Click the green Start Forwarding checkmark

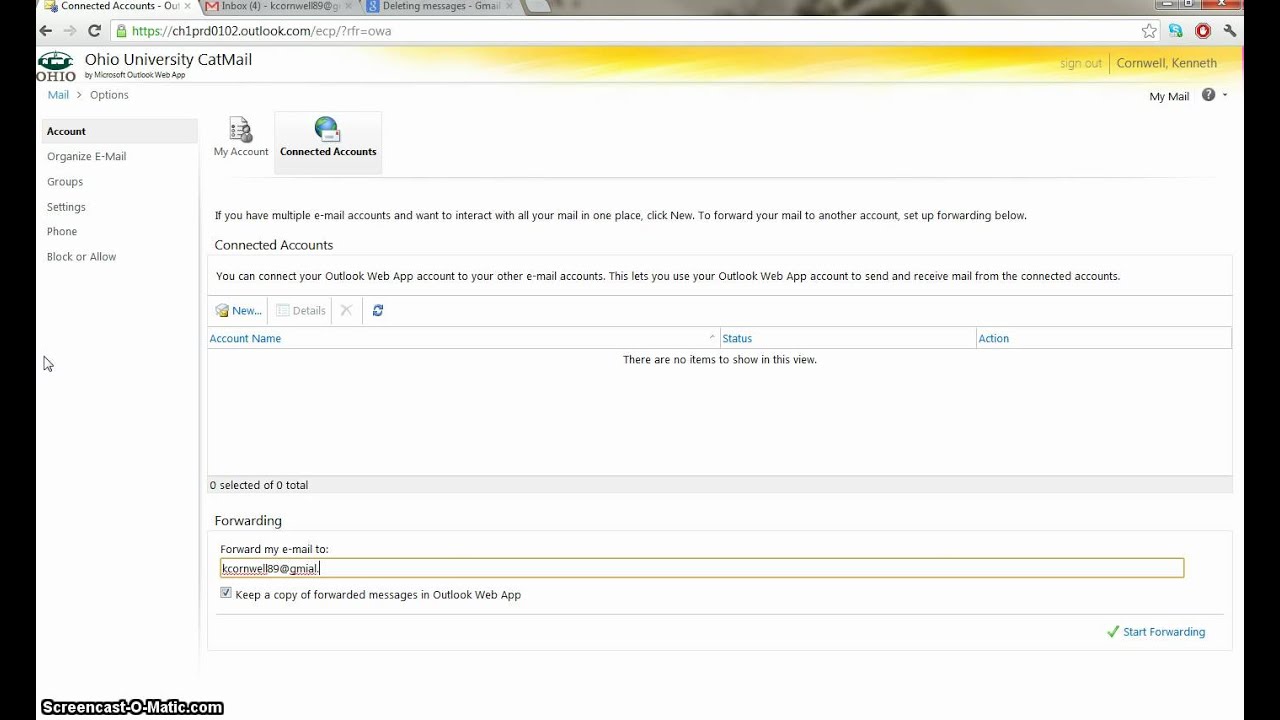coord(1113,632)
